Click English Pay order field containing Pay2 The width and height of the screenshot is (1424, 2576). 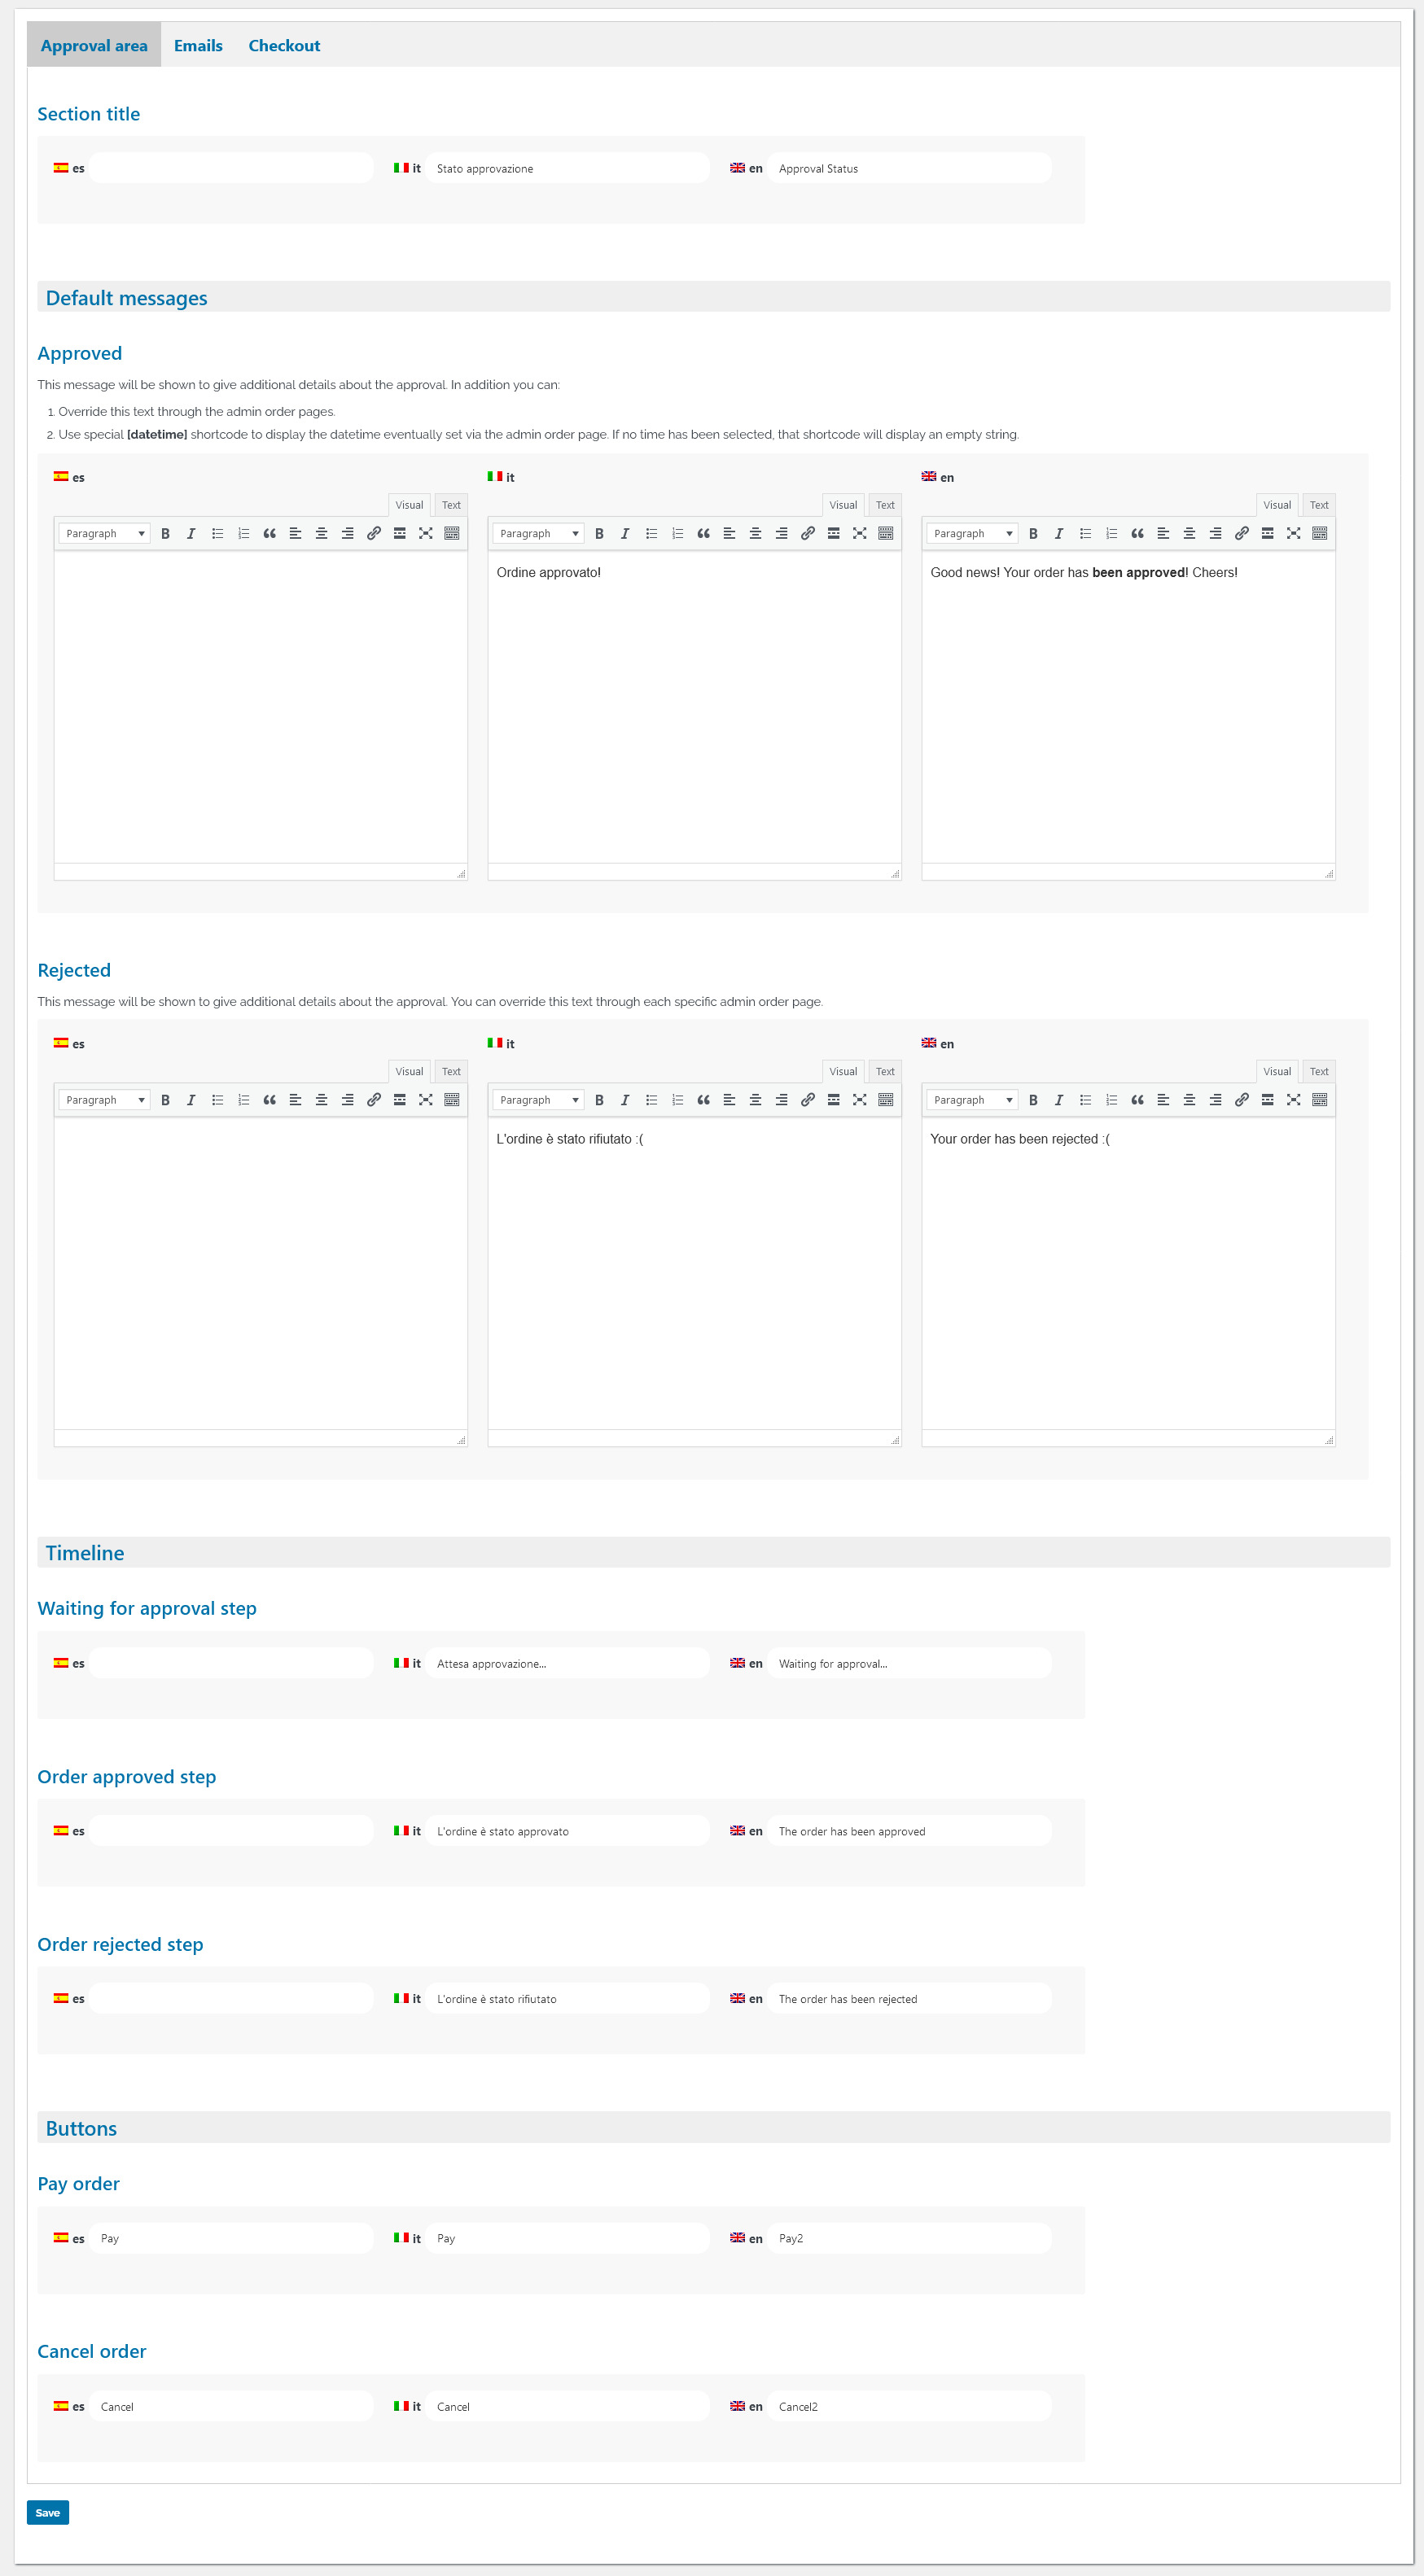pos(909,2238)
